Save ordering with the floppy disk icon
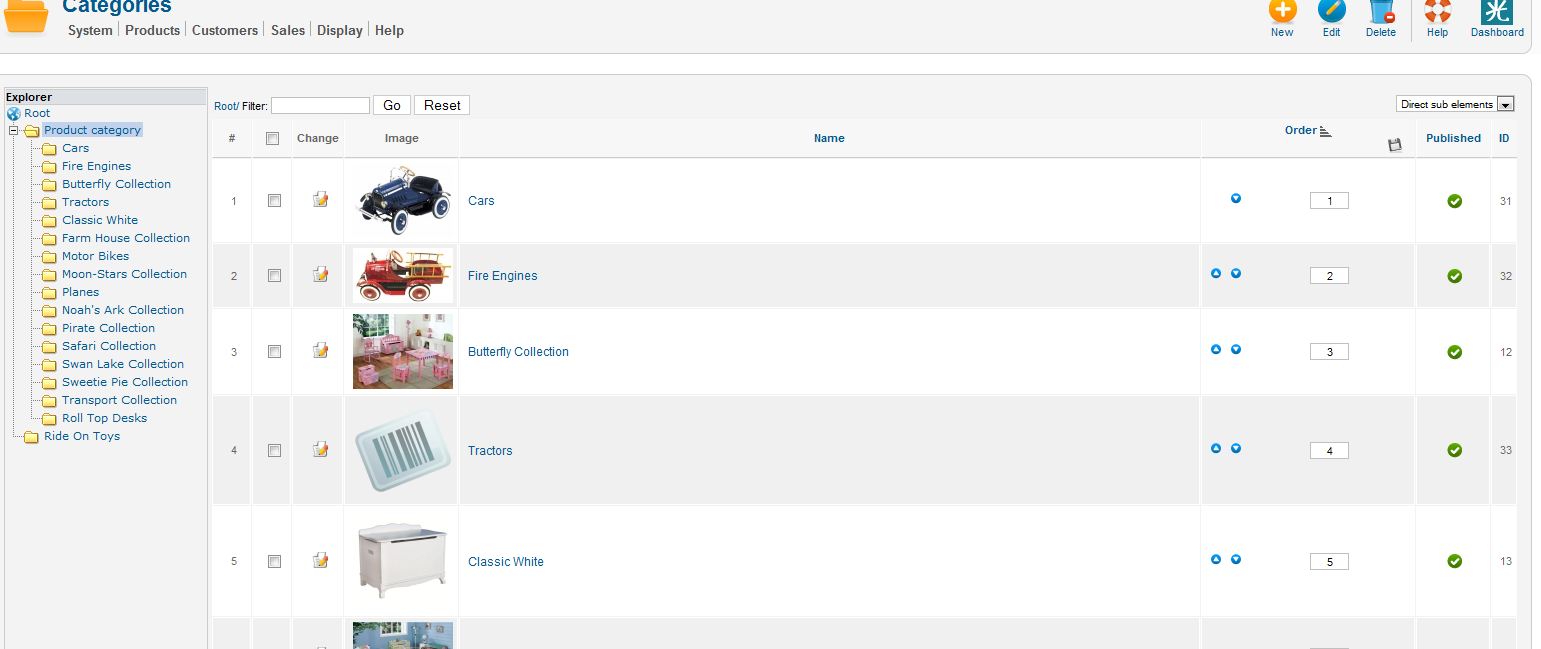This screenshot has height=649, width=1541. (x=1395, y=145)
